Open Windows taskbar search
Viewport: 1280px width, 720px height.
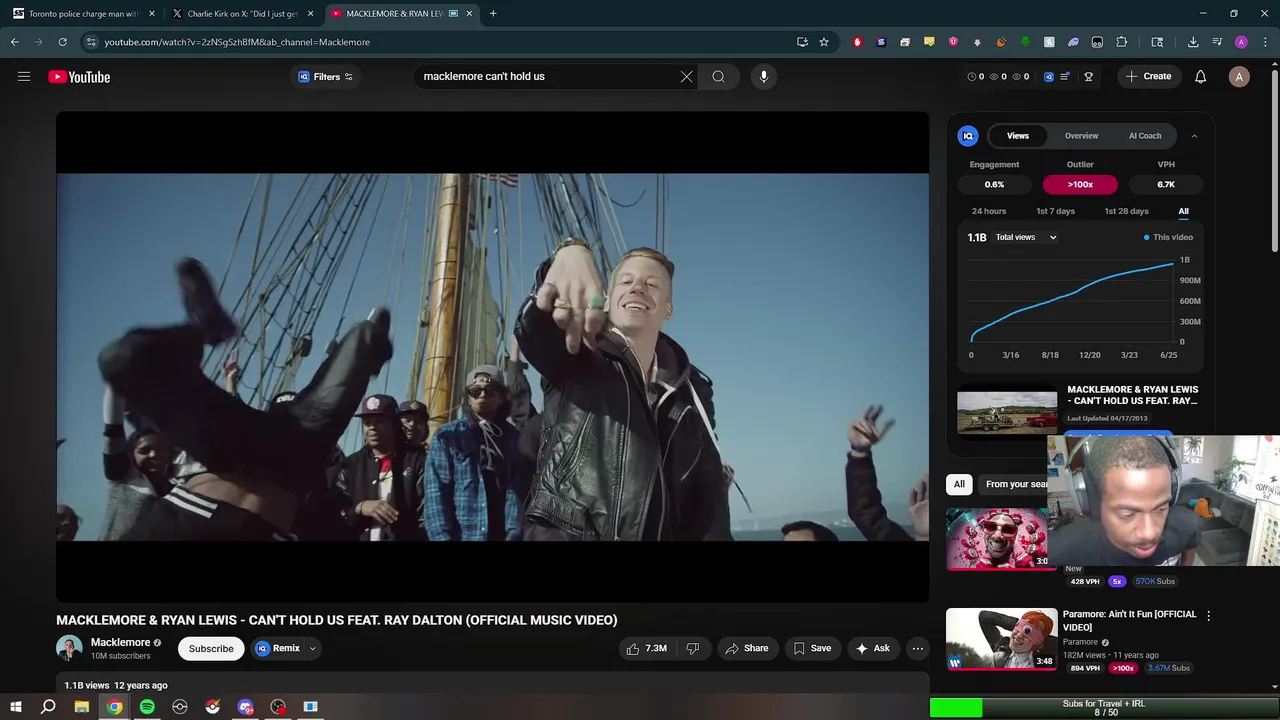tap(48, 707)
